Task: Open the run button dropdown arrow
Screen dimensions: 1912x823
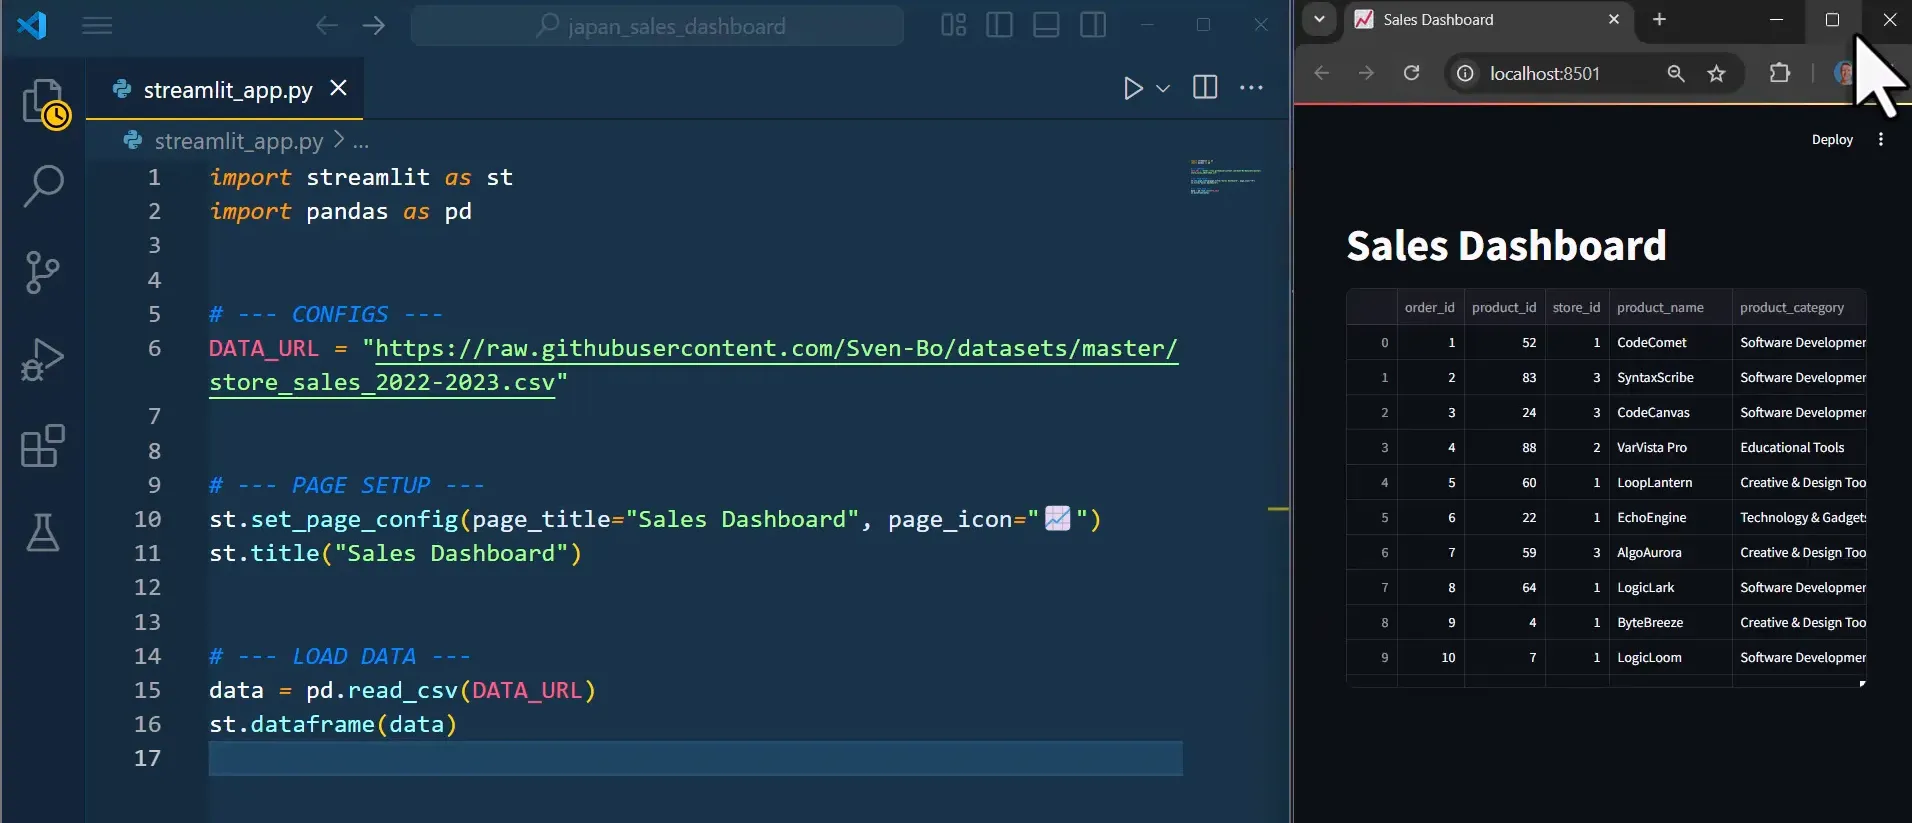Action: click(x=1163, y=88)
